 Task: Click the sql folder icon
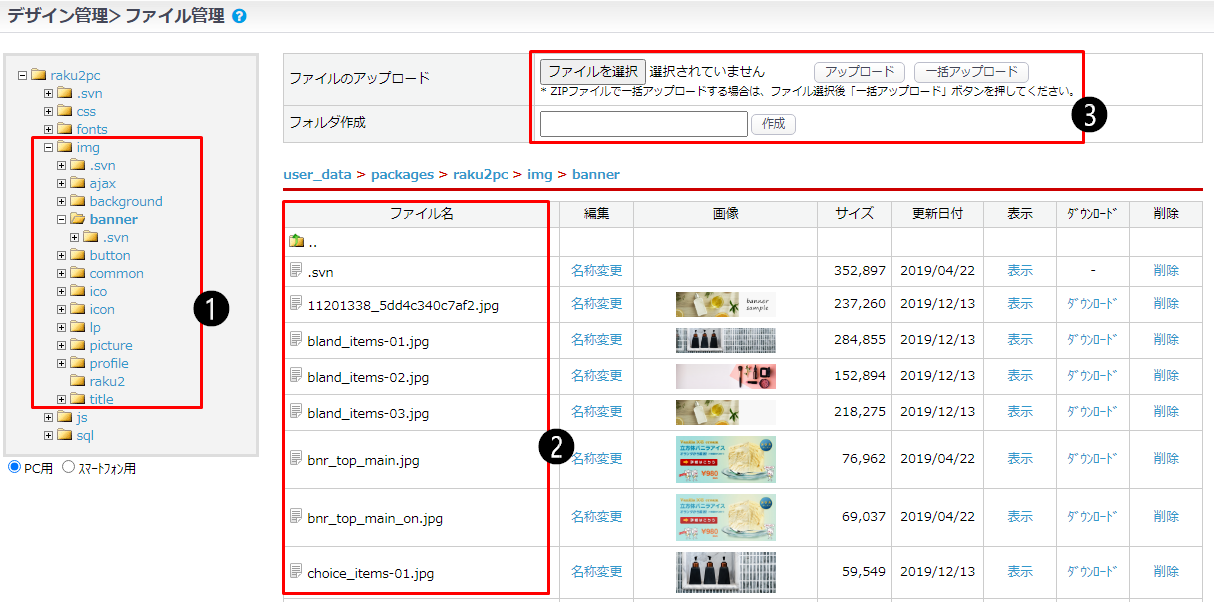[x=65, y=435]
